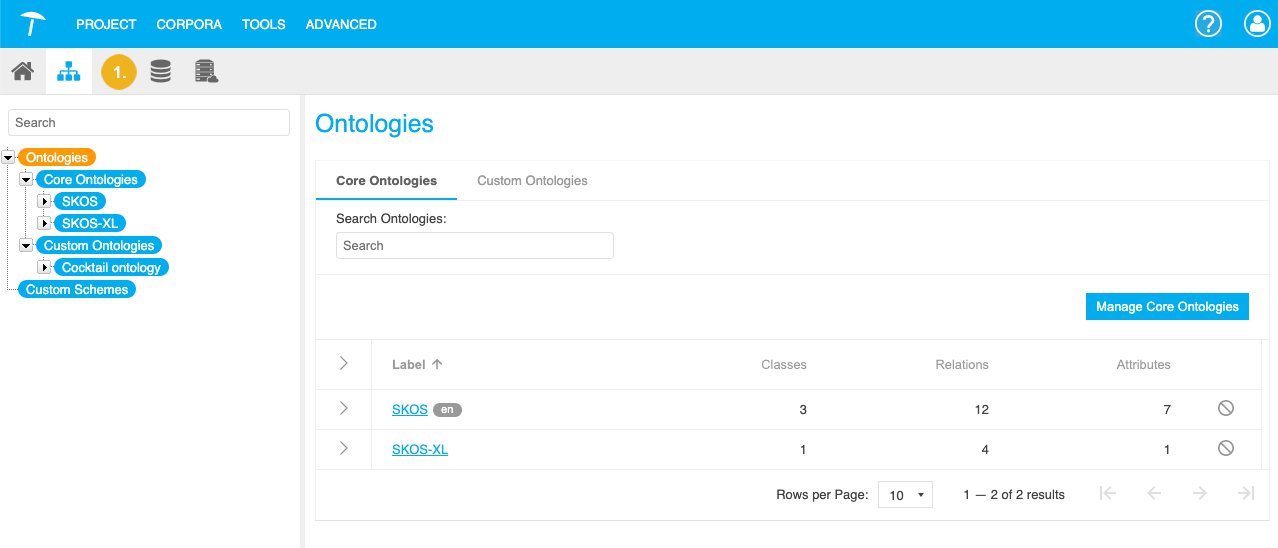Click the disable icon in SKOS row
The width and height of the screenshot is (1278, 548).
click(x=1226, y=408)
